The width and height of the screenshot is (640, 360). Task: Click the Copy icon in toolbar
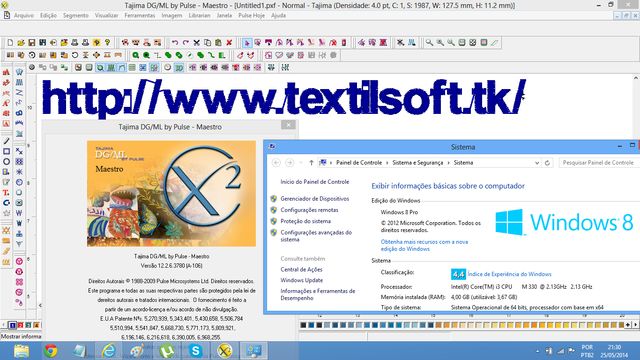[x=207, y=42]
